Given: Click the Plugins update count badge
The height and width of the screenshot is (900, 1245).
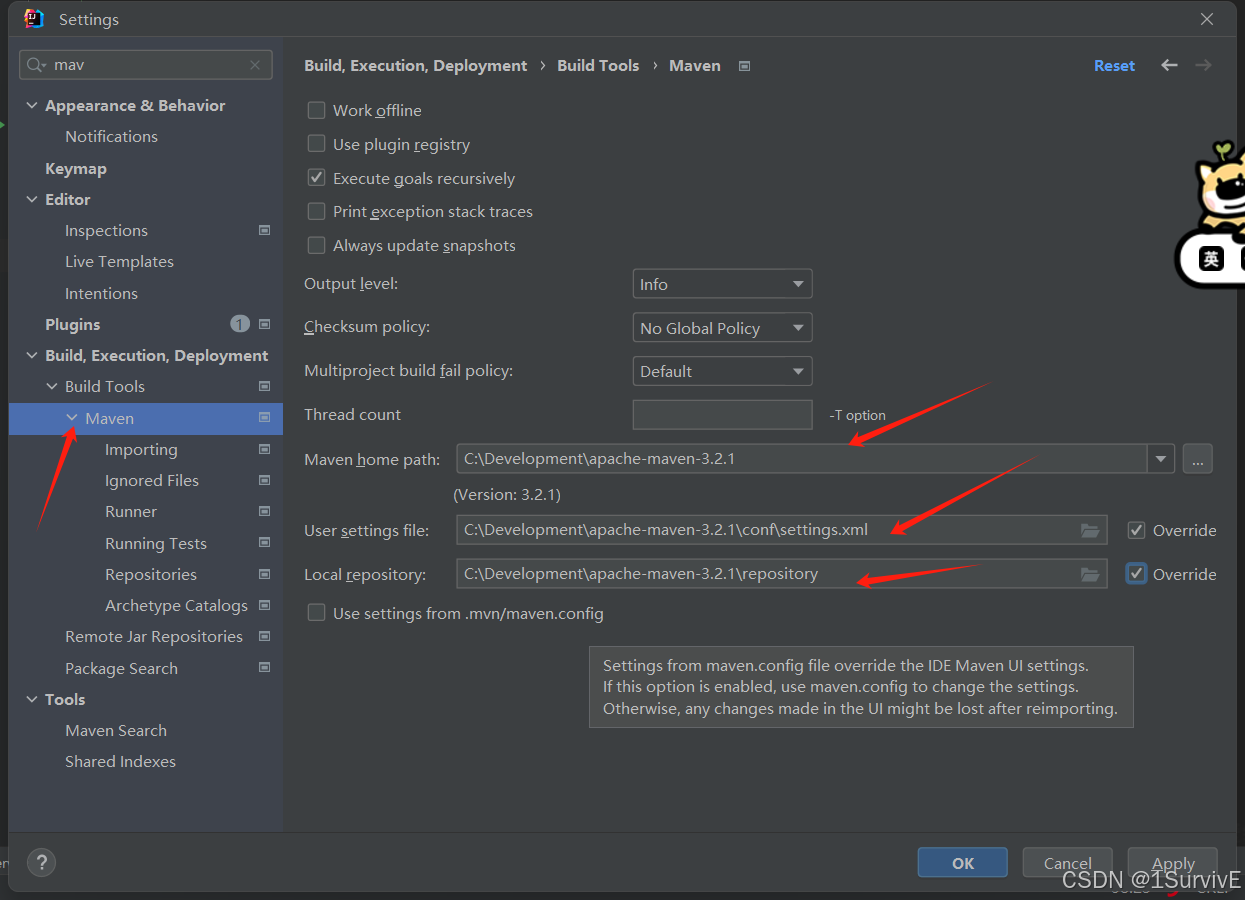Looking at the screenshot, I should (x=240, y=324).
